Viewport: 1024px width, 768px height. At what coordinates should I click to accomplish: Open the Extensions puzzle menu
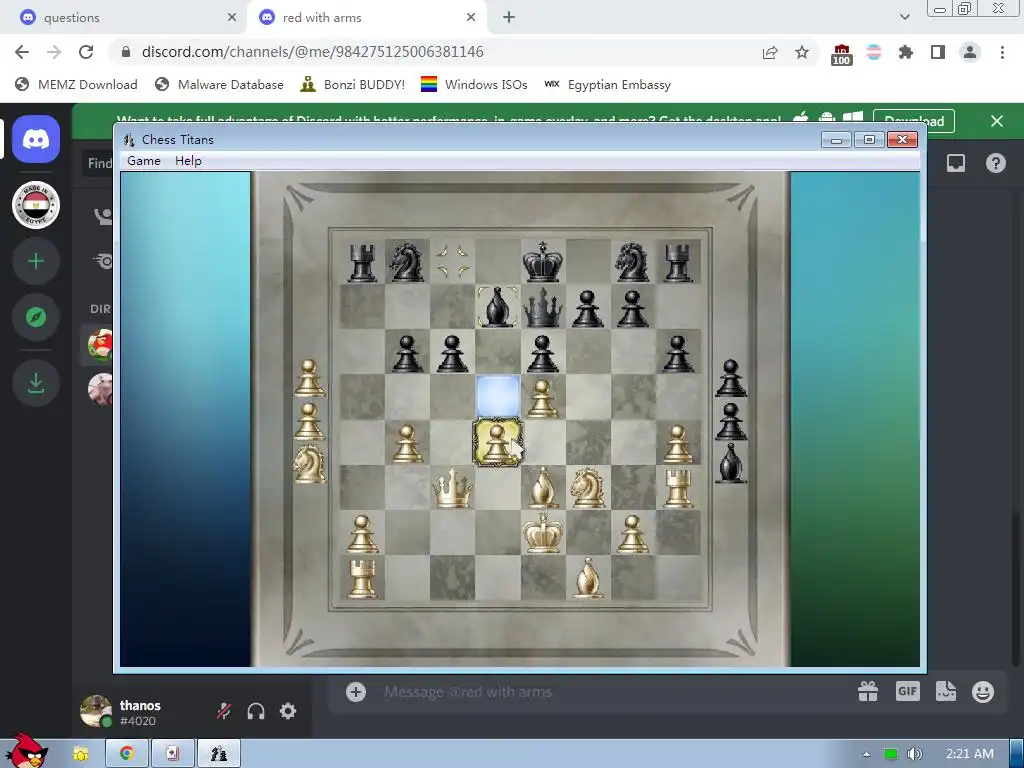(906, 52)
